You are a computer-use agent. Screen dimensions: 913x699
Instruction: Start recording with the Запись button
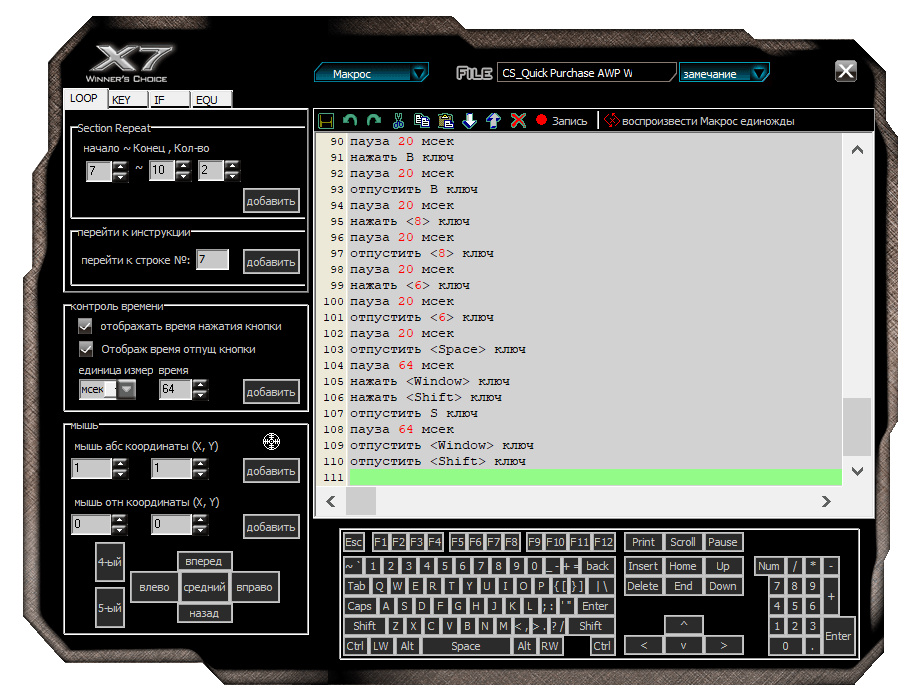pos(562,121)
